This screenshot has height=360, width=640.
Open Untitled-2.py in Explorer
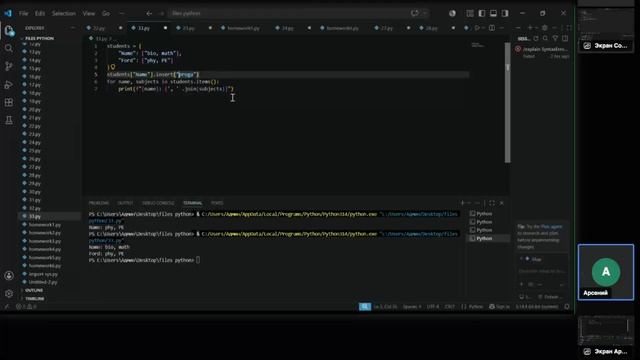(43, 282)
